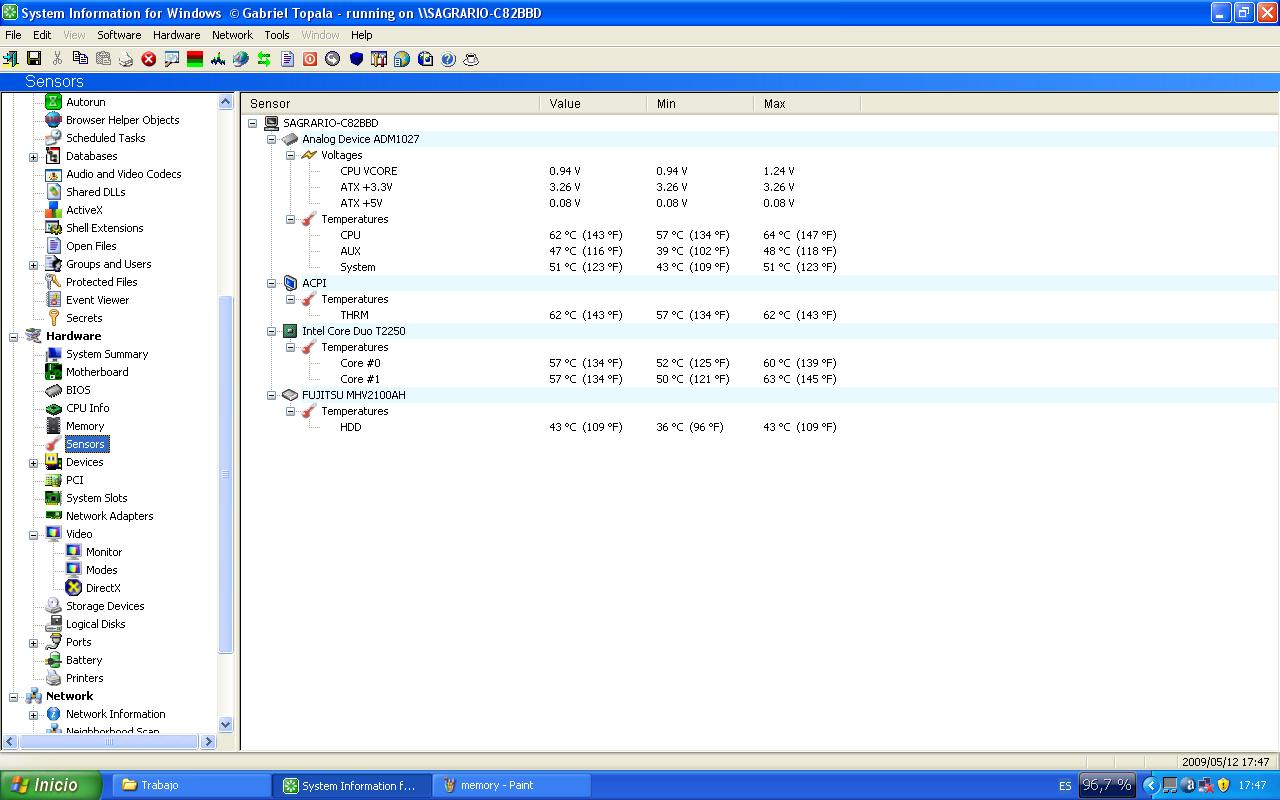Click the blue shield toolbar icon
This screenshot has height=800, width=1280.
click(x=356, y=59)
